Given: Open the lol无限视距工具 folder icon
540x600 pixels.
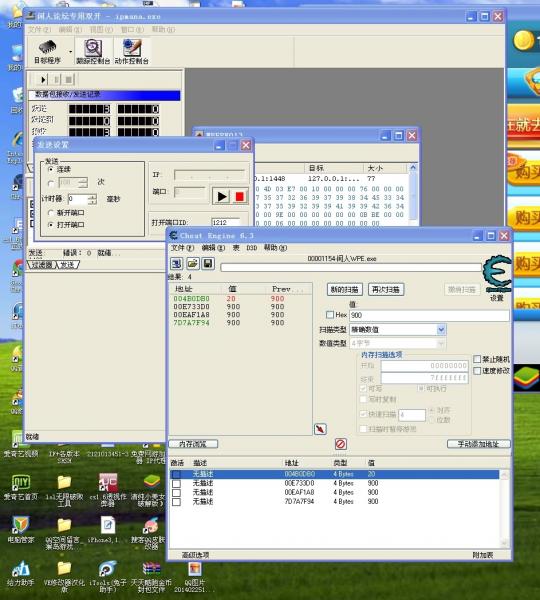Looking at the screenshot, I should pos(64,490).
